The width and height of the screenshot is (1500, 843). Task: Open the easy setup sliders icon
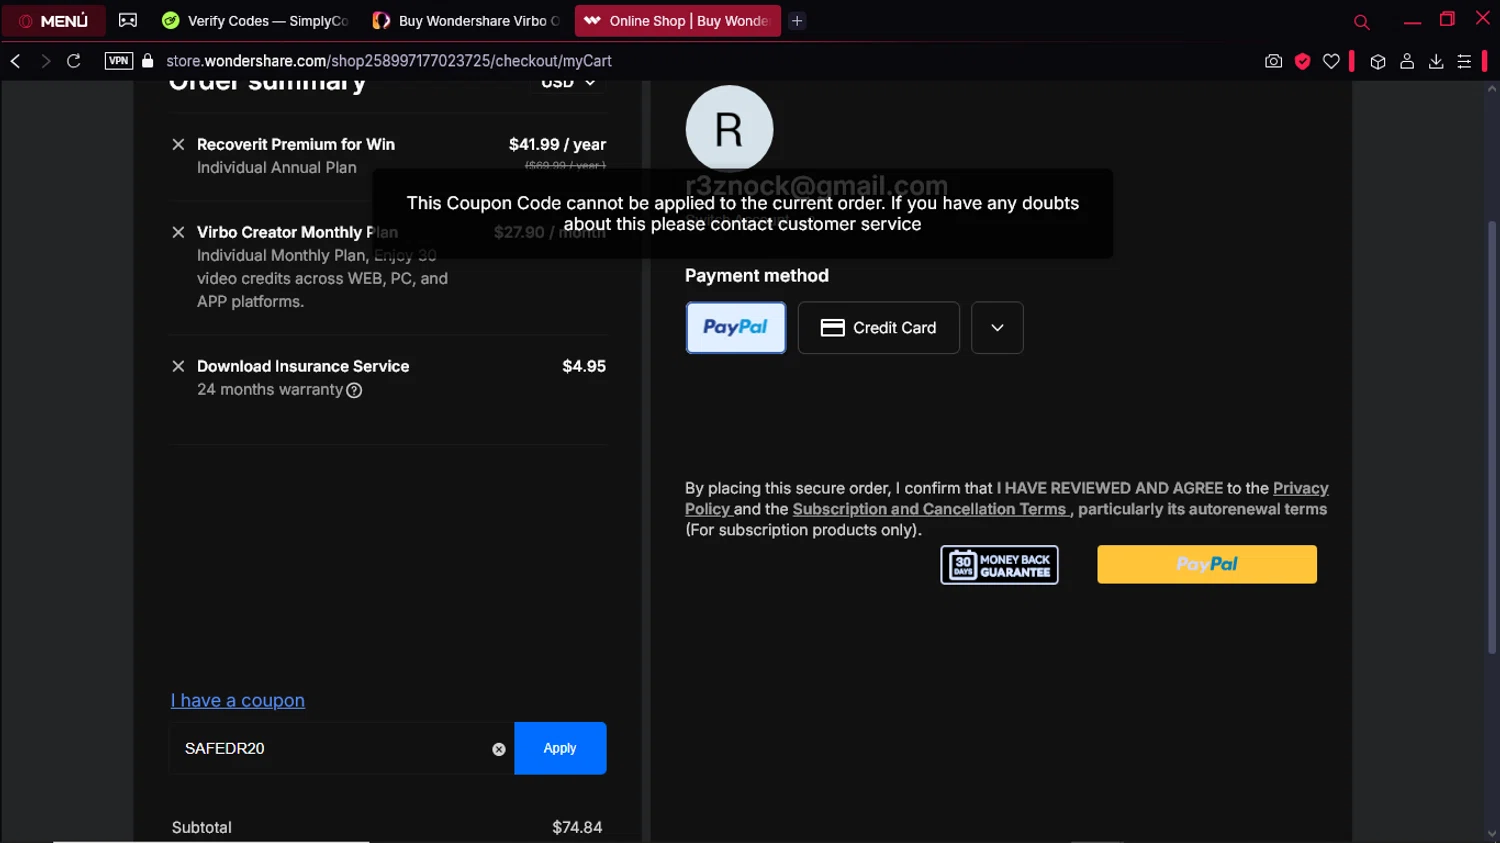(1464, 61)
